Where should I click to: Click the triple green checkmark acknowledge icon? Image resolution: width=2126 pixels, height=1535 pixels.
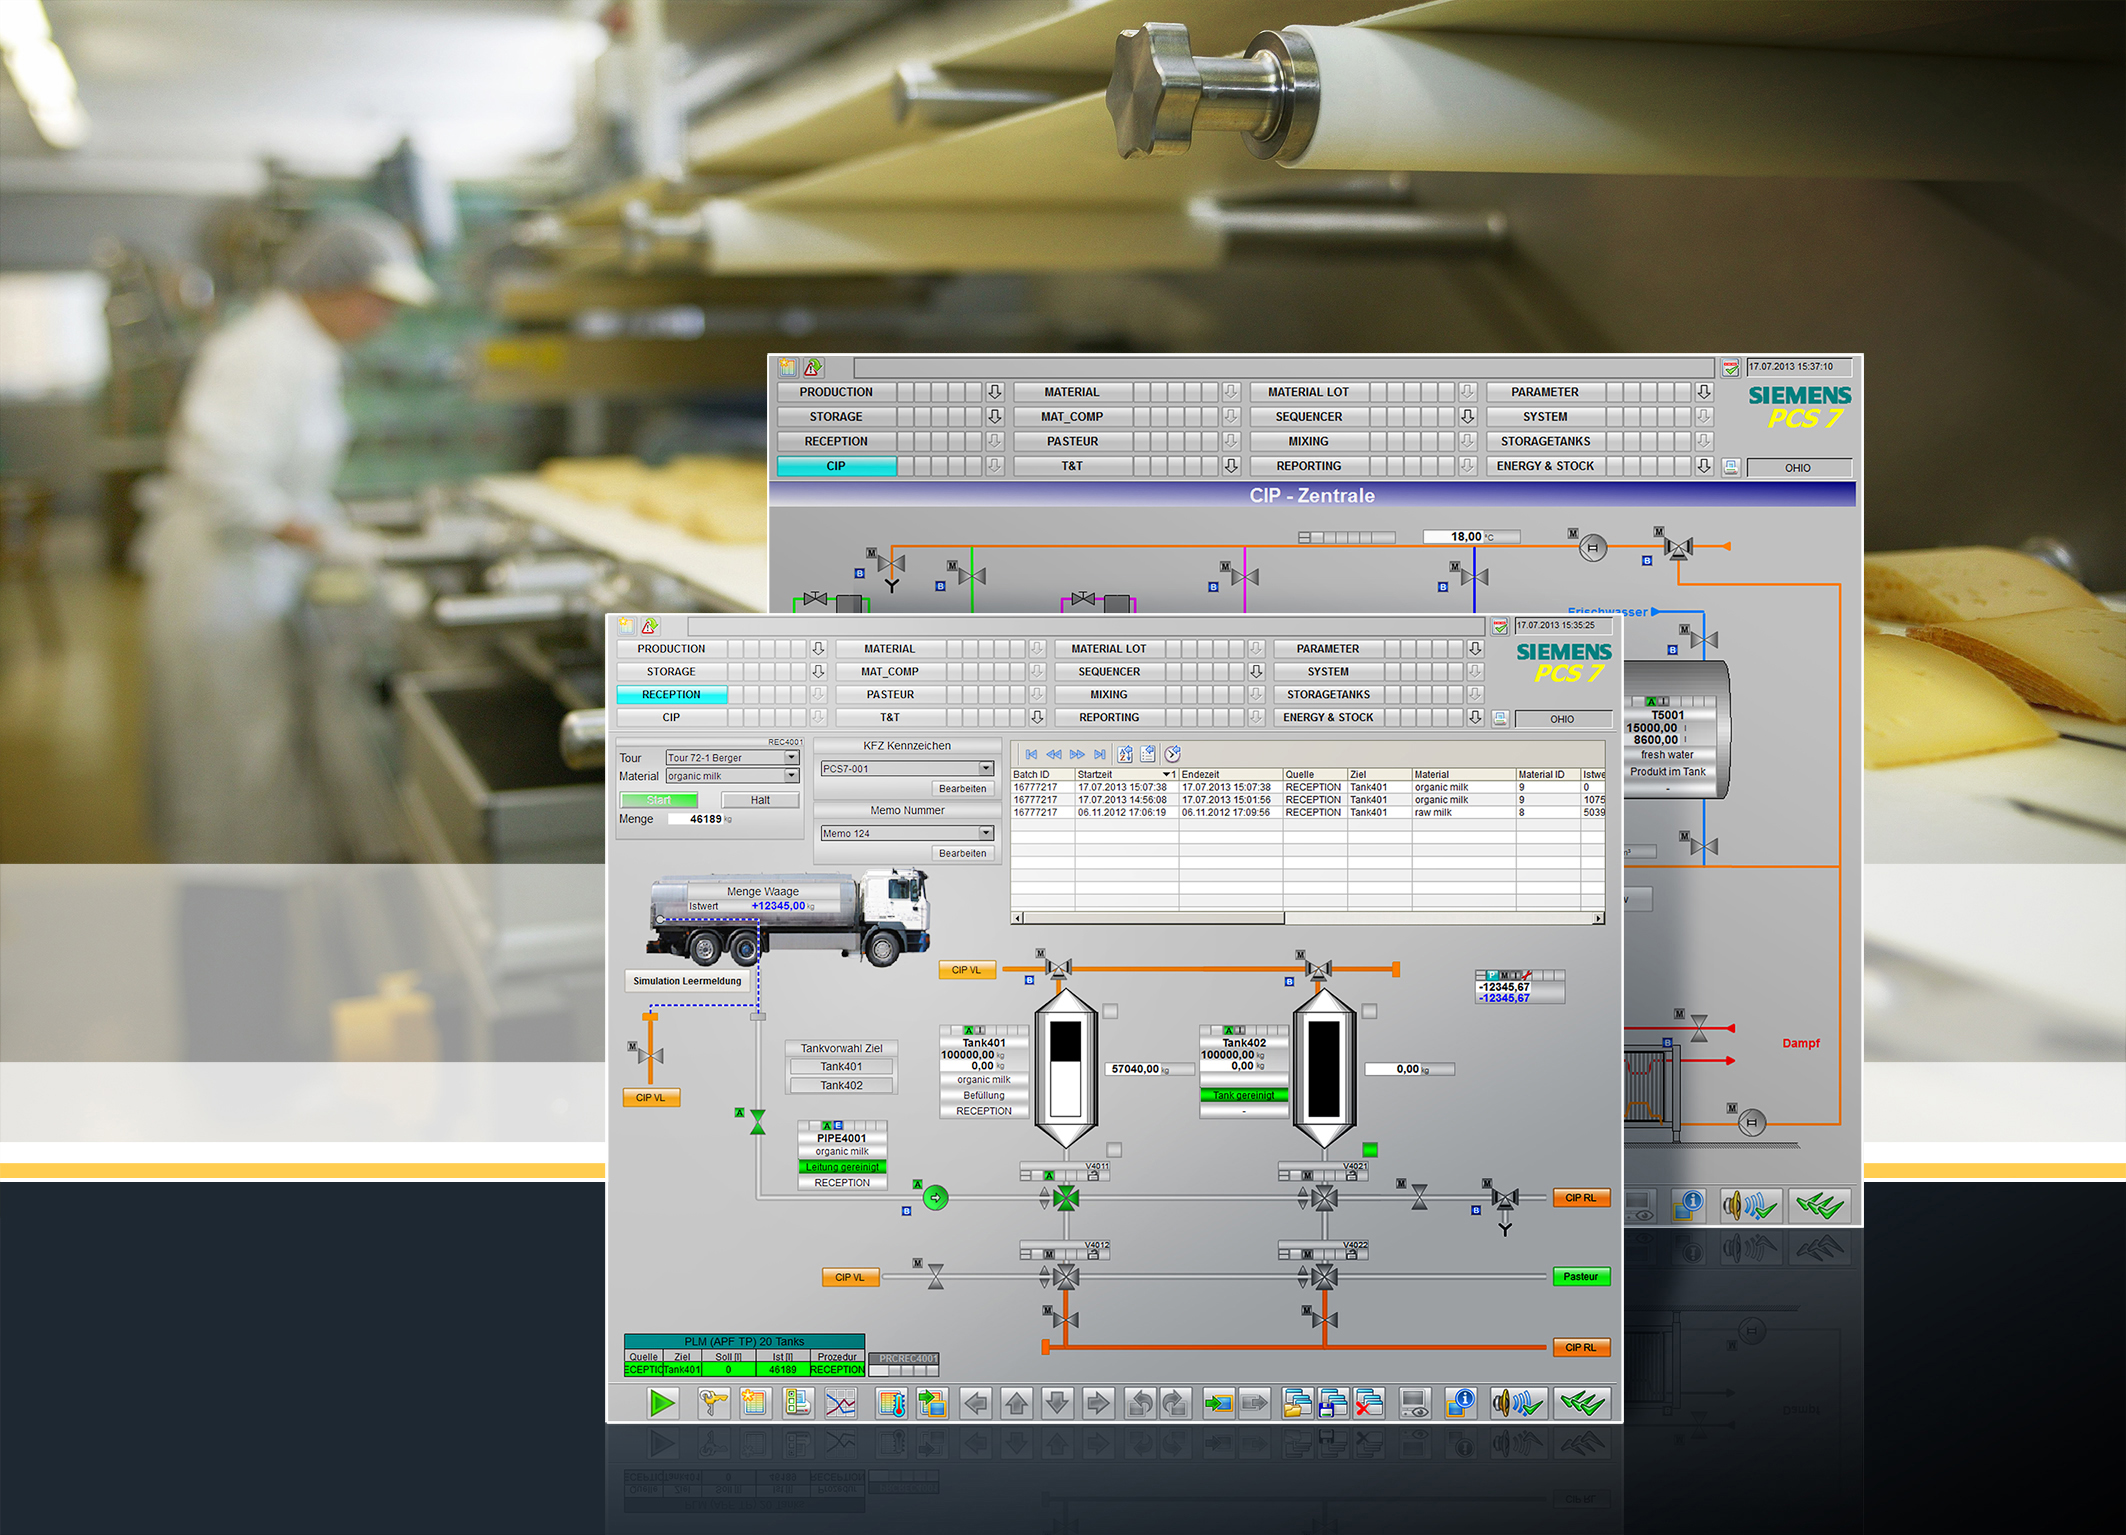click(1580, 1402)
